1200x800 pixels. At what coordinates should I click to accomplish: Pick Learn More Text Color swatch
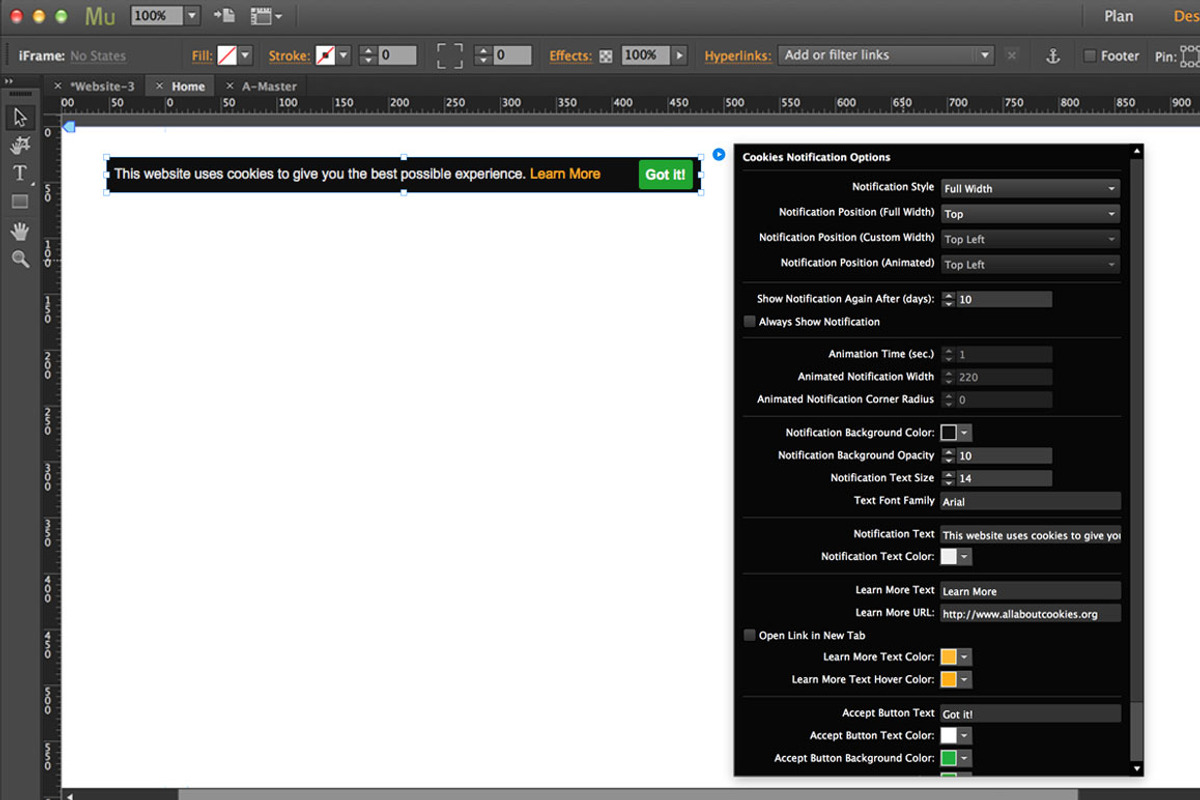(949, 657)
